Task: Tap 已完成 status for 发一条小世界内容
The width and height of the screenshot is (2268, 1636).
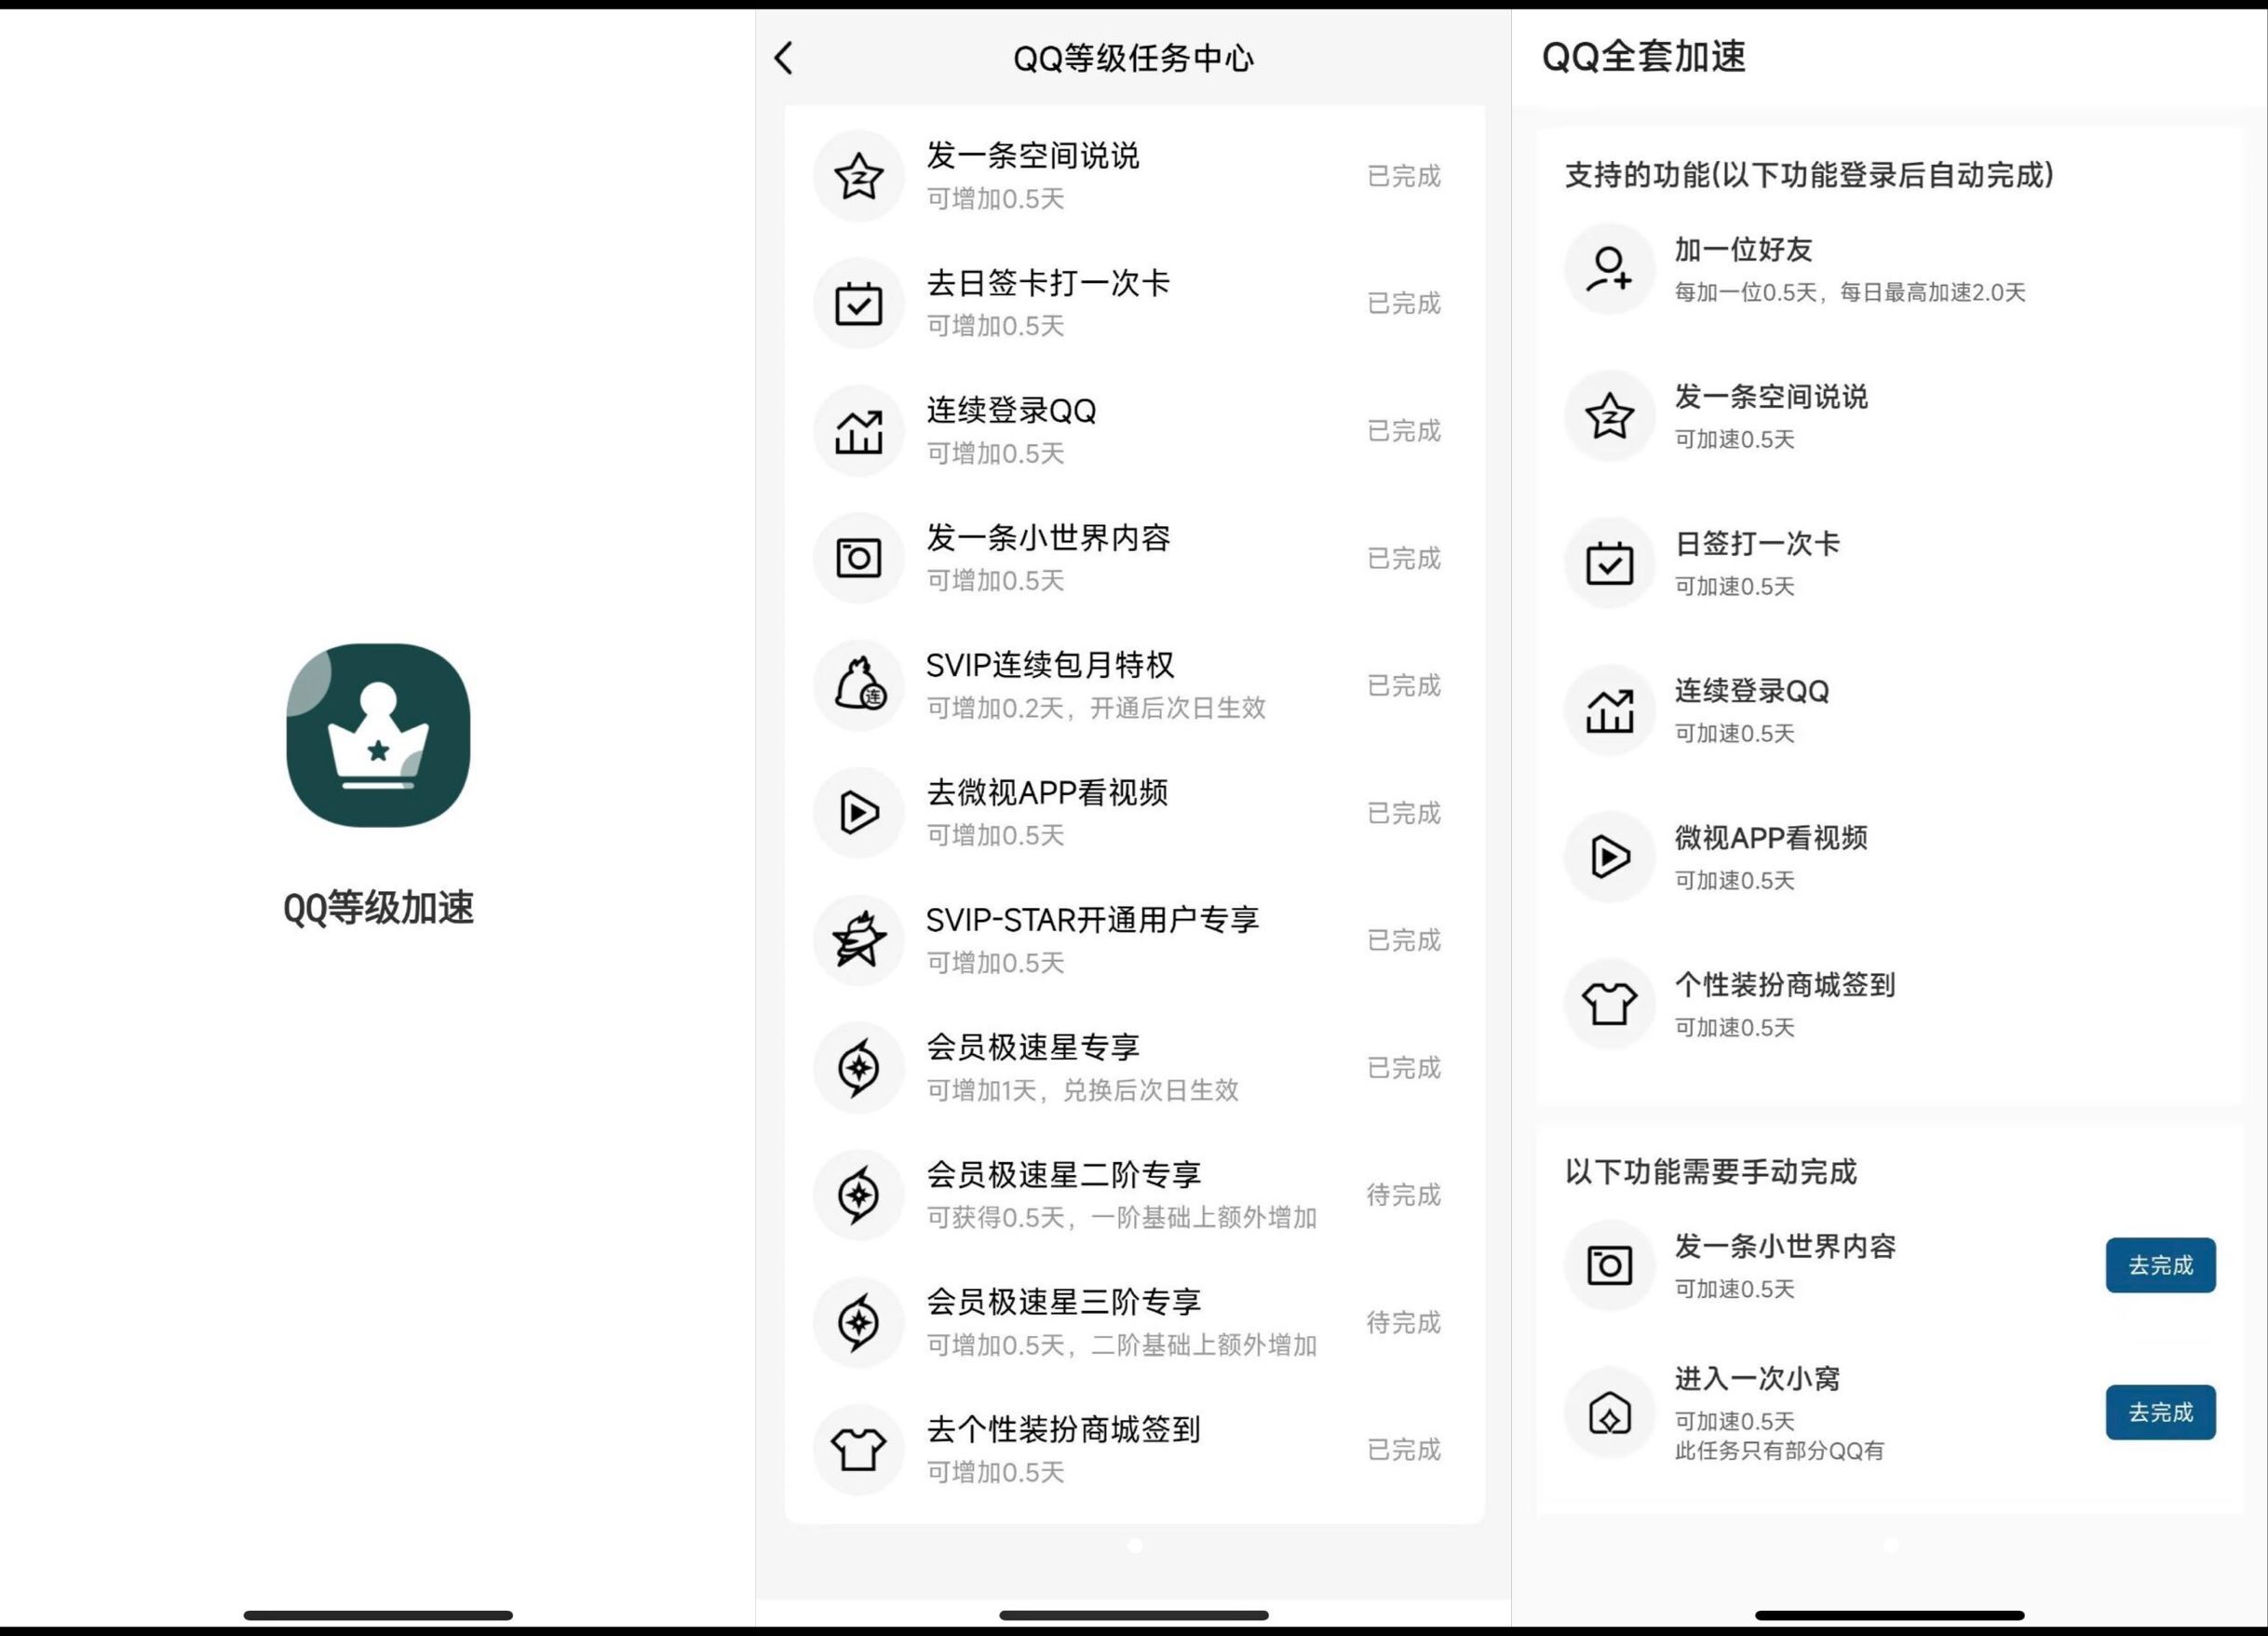Action: coord(1403,558)
